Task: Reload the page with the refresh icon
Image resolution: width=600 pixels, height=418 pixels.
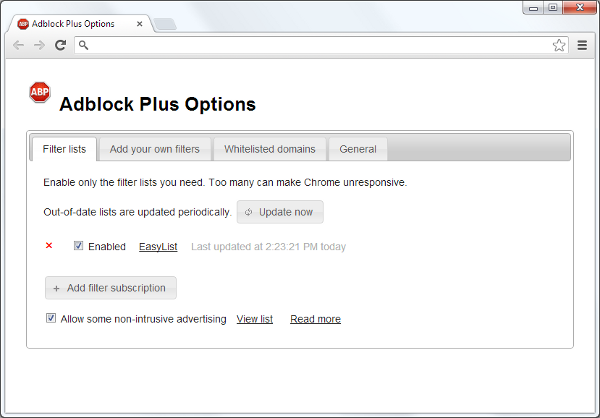Action: 60,45
